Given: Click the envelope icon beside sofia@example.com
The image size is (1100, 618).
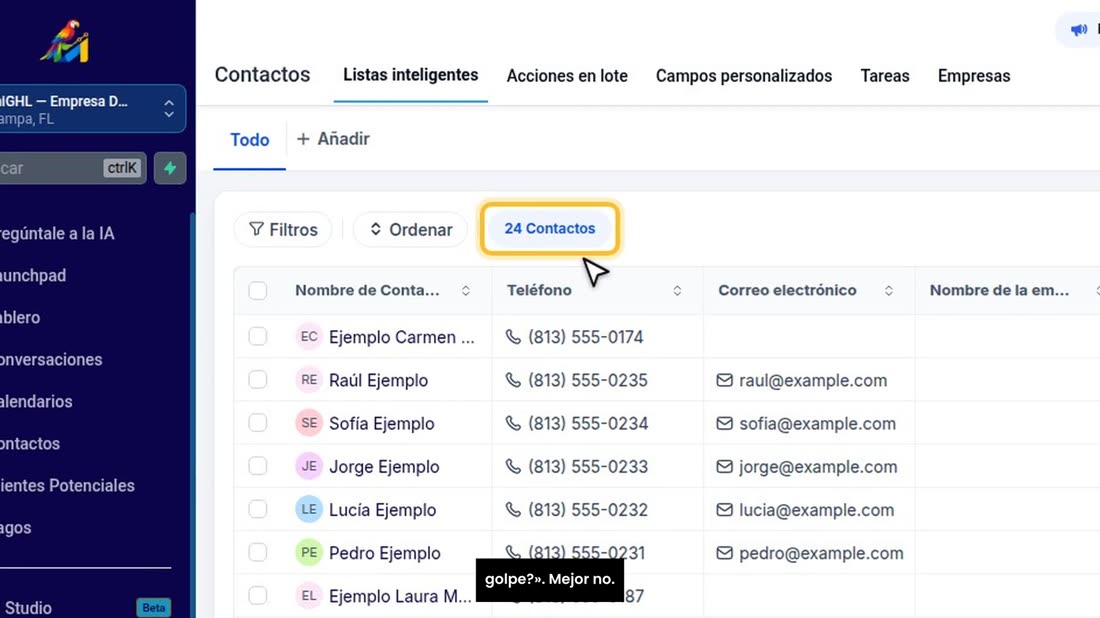Looking at the screenshot, I should click(x=725, y=424).
